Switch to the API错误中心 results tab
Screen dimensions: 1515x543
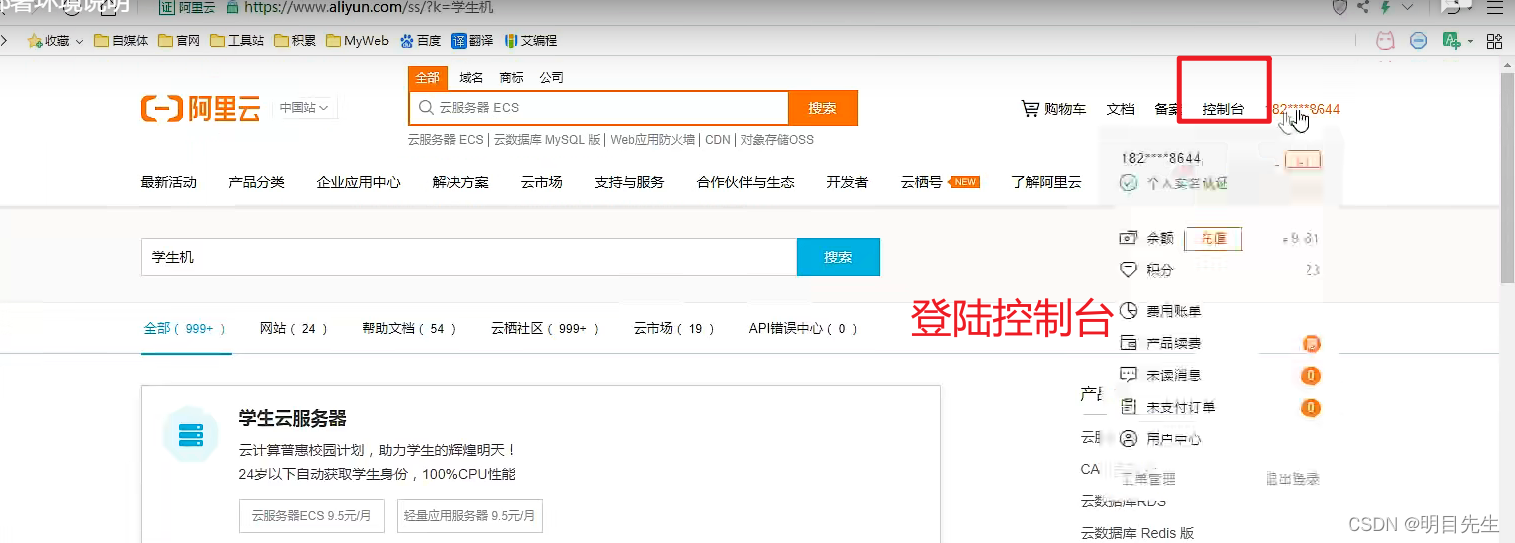(803, 328)
